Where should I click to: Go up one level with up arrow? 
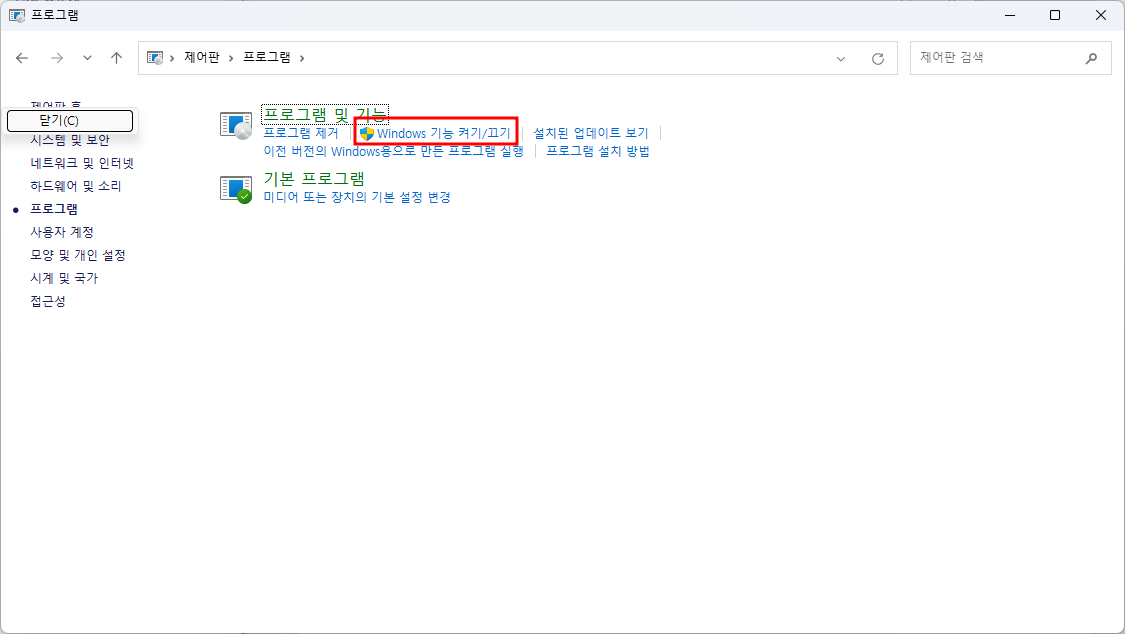tap(116, 58)
